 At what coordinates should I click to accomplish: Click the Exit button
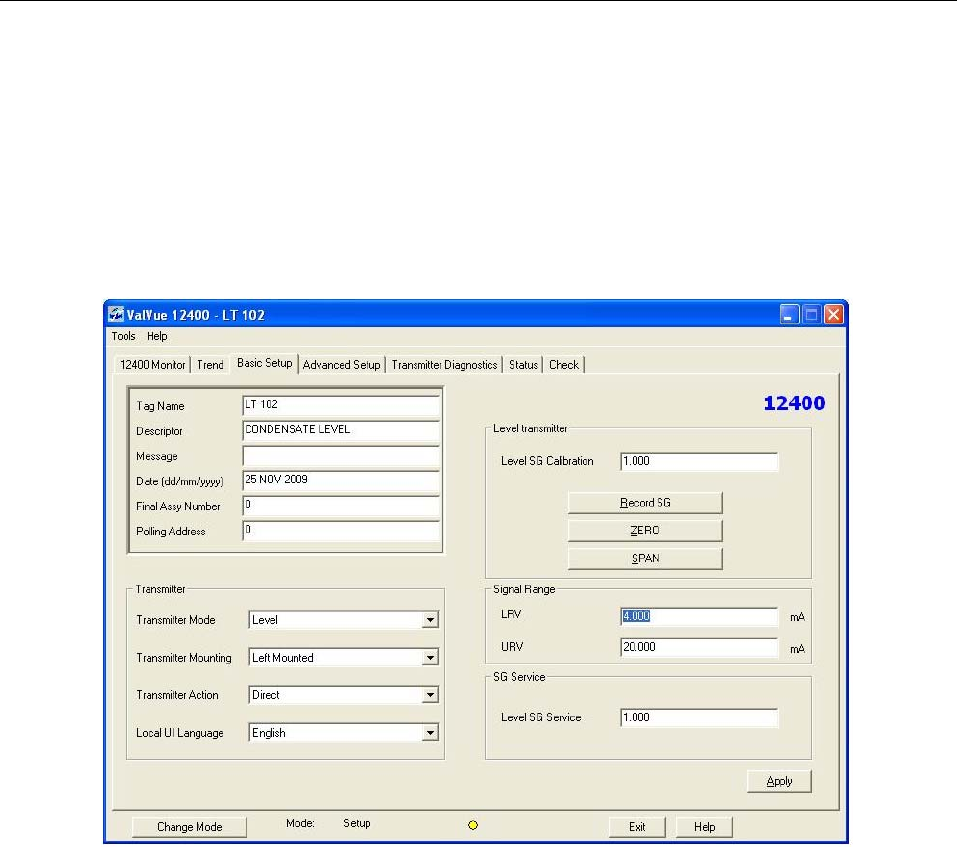pyautogui.click(x=637, y=827)
